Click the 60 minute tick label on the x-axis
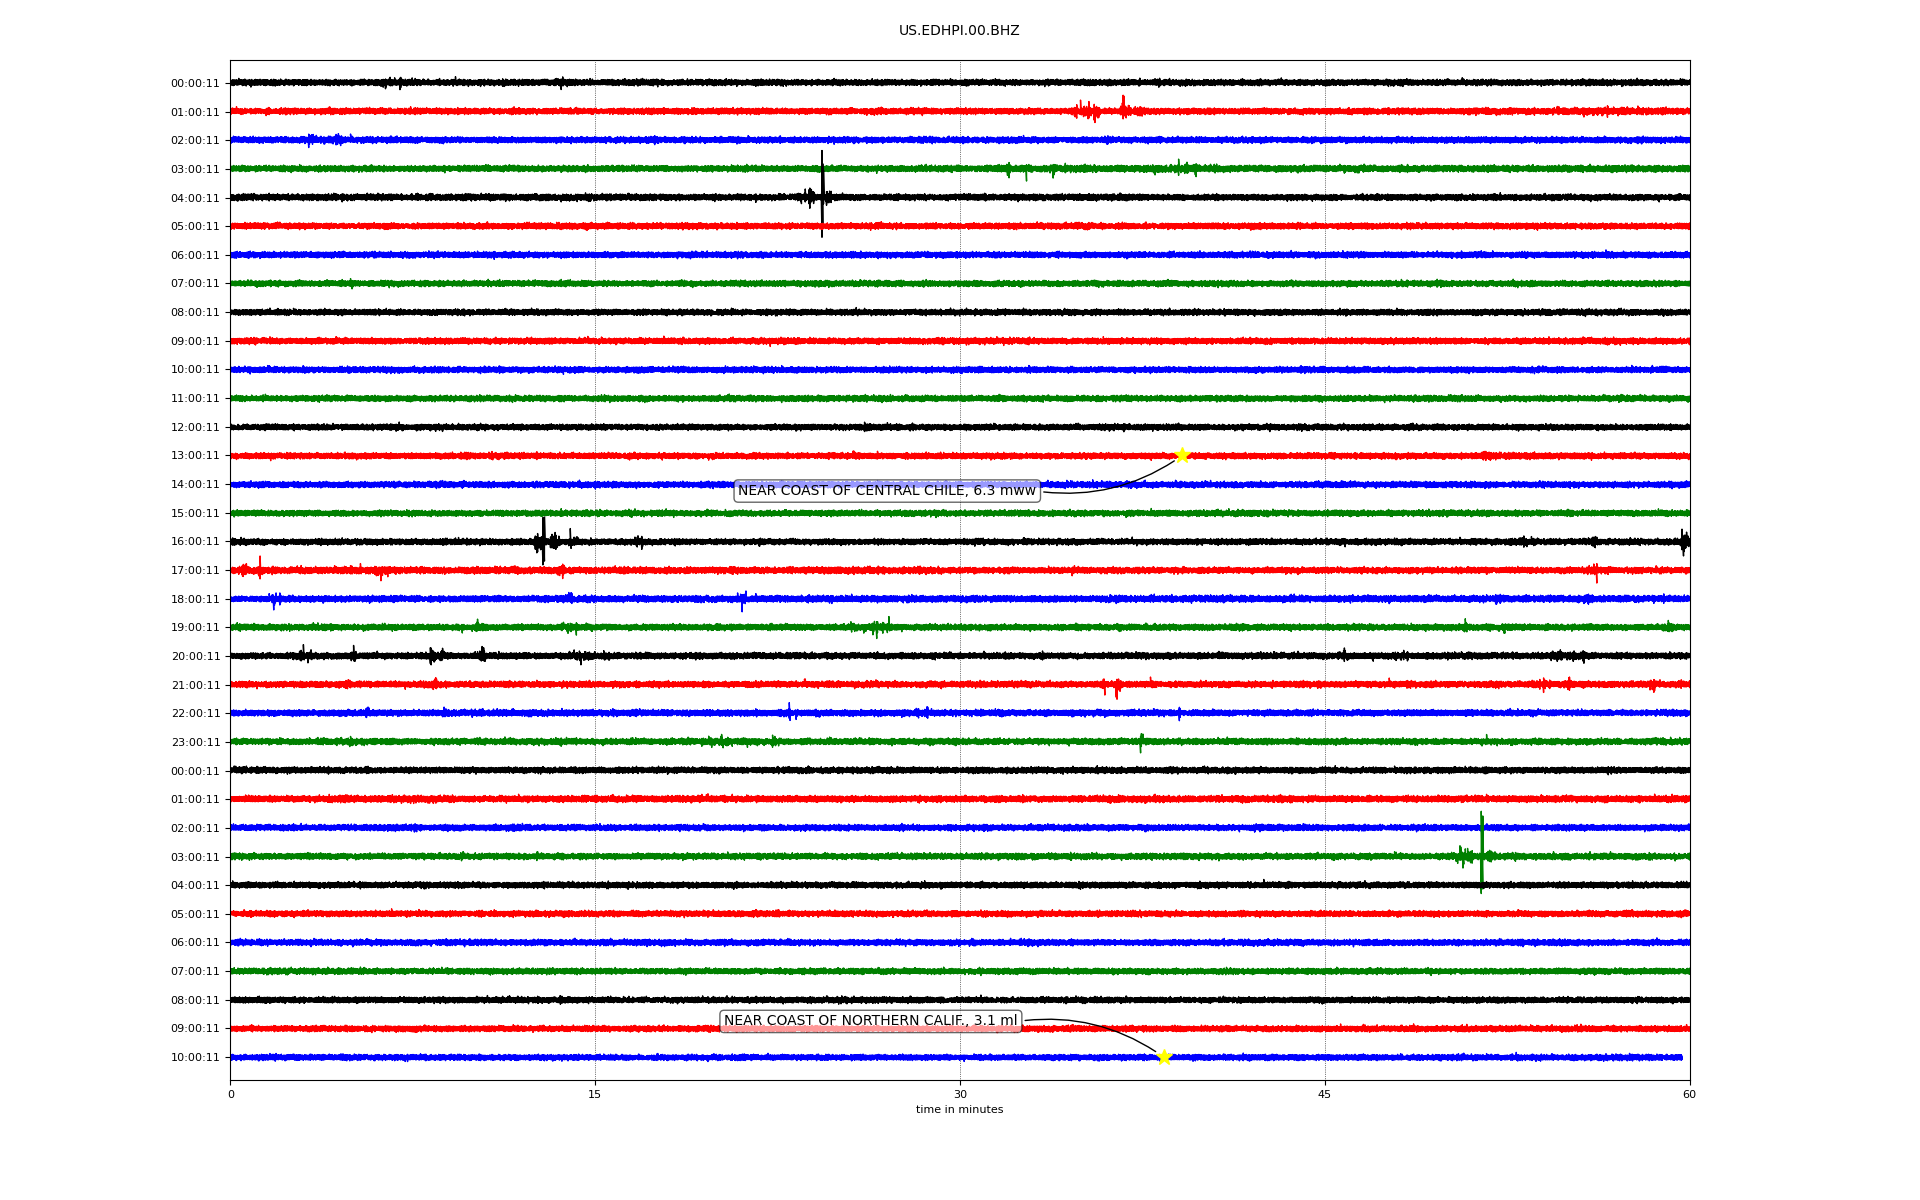 tap(1689, 1094)
